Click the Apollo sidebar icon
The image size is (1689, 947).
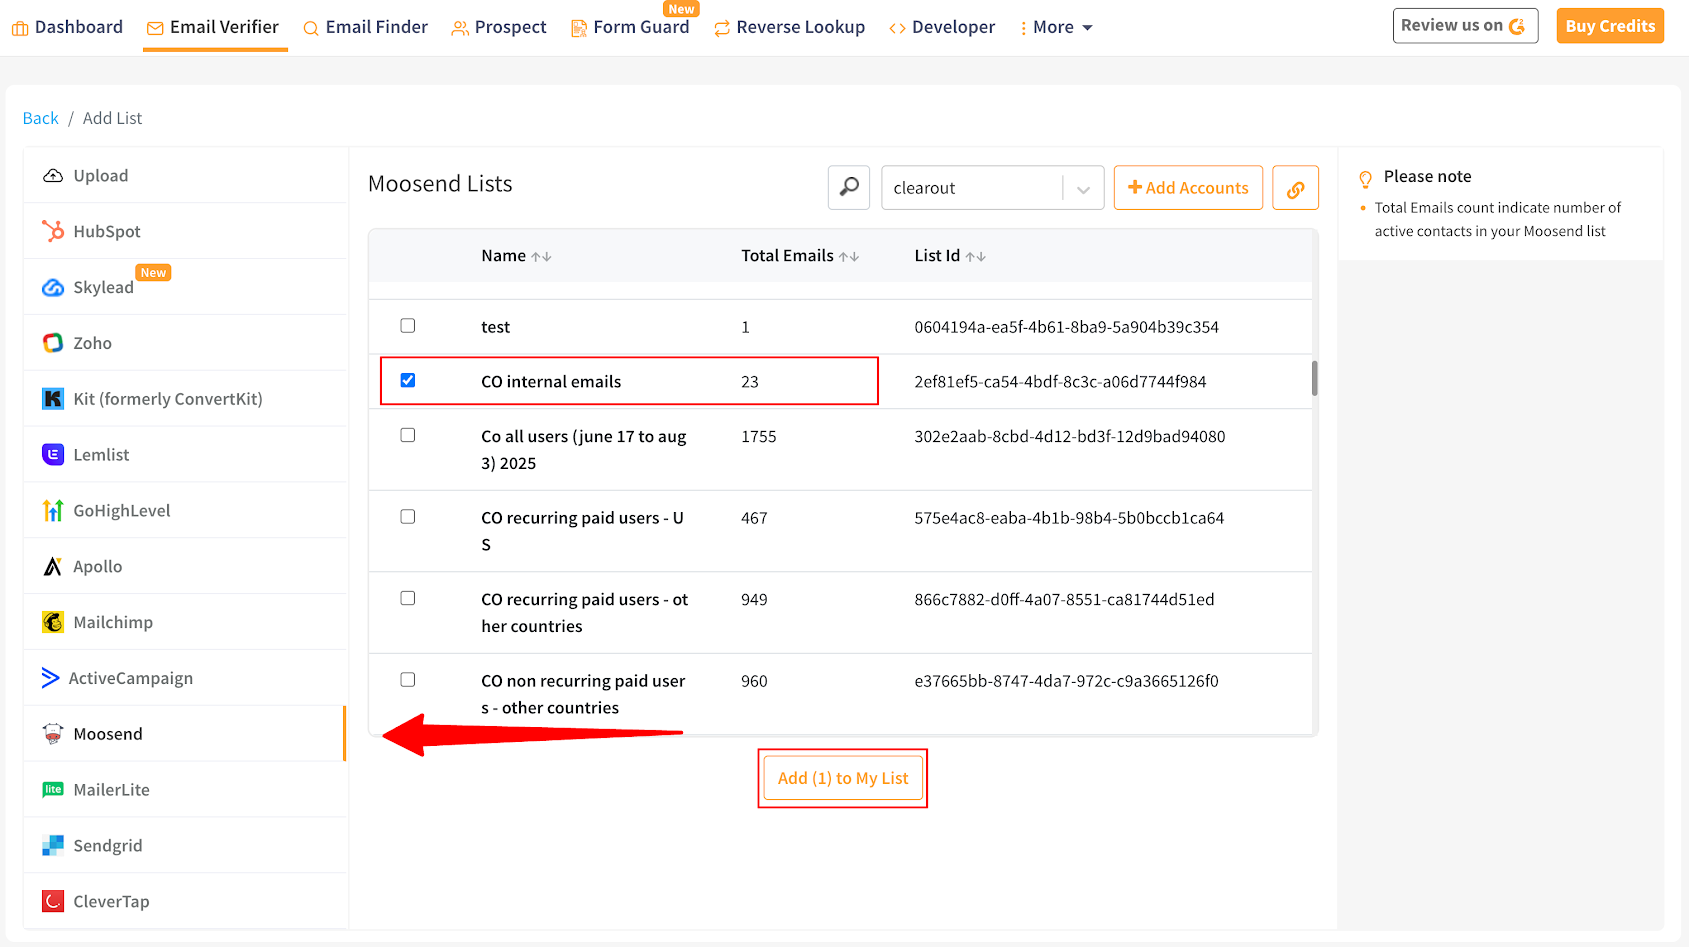(52, 566)
